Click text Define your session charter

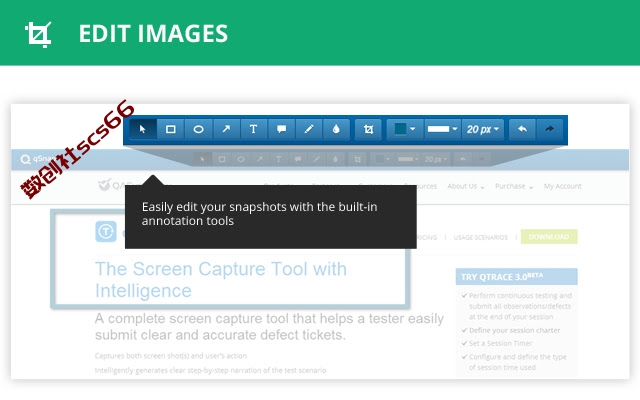tap(514, 330)
